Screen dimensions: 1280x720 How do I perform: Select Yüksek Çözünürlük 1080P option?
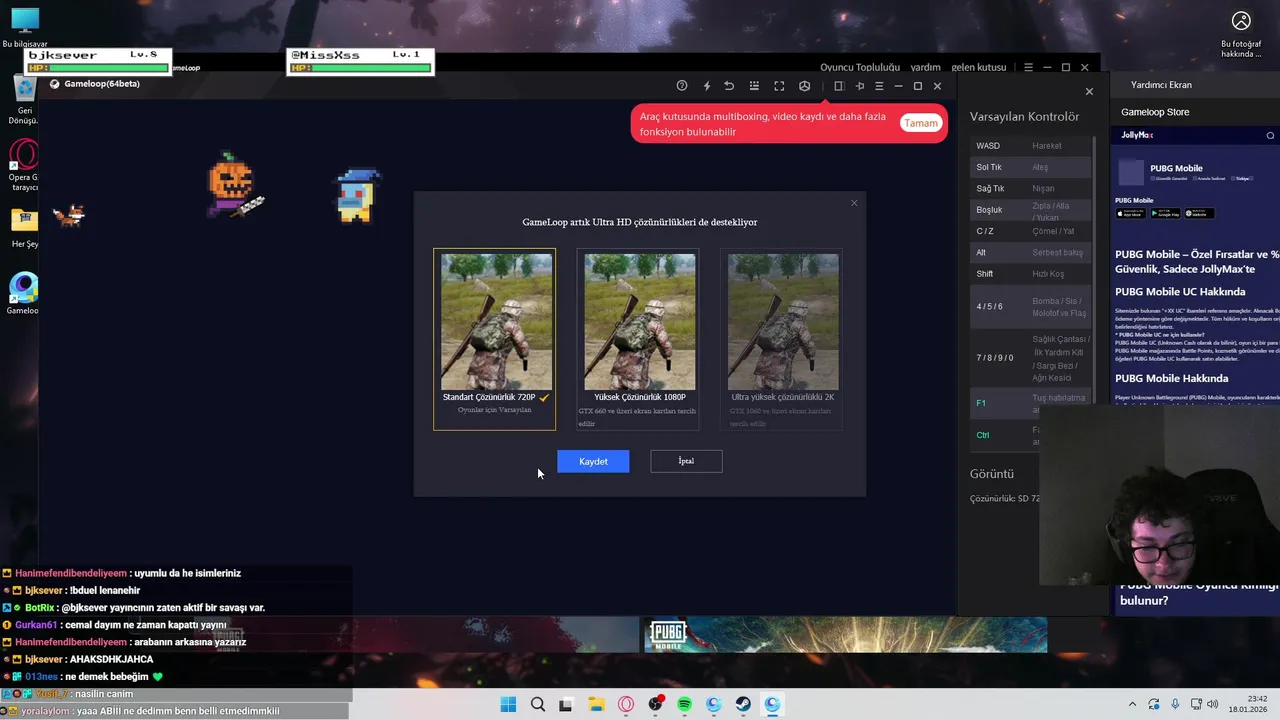639,339
